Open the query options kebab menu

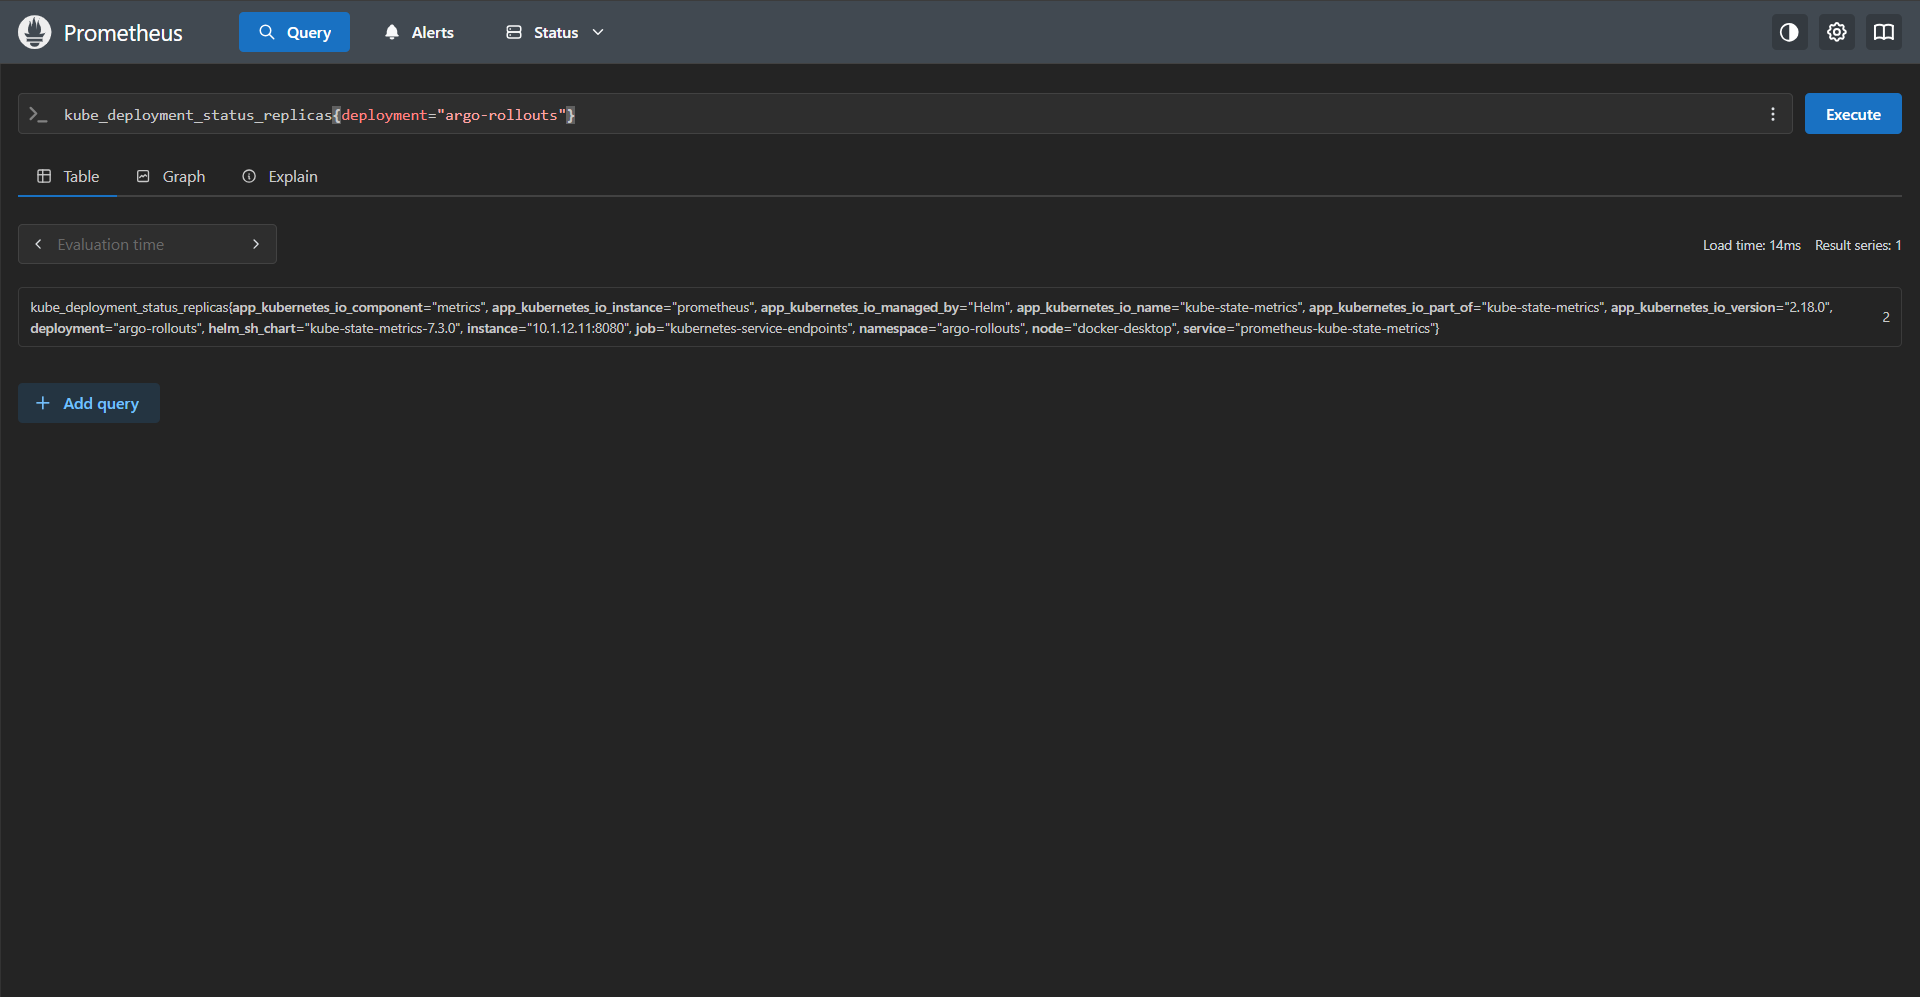[1772, 114]
